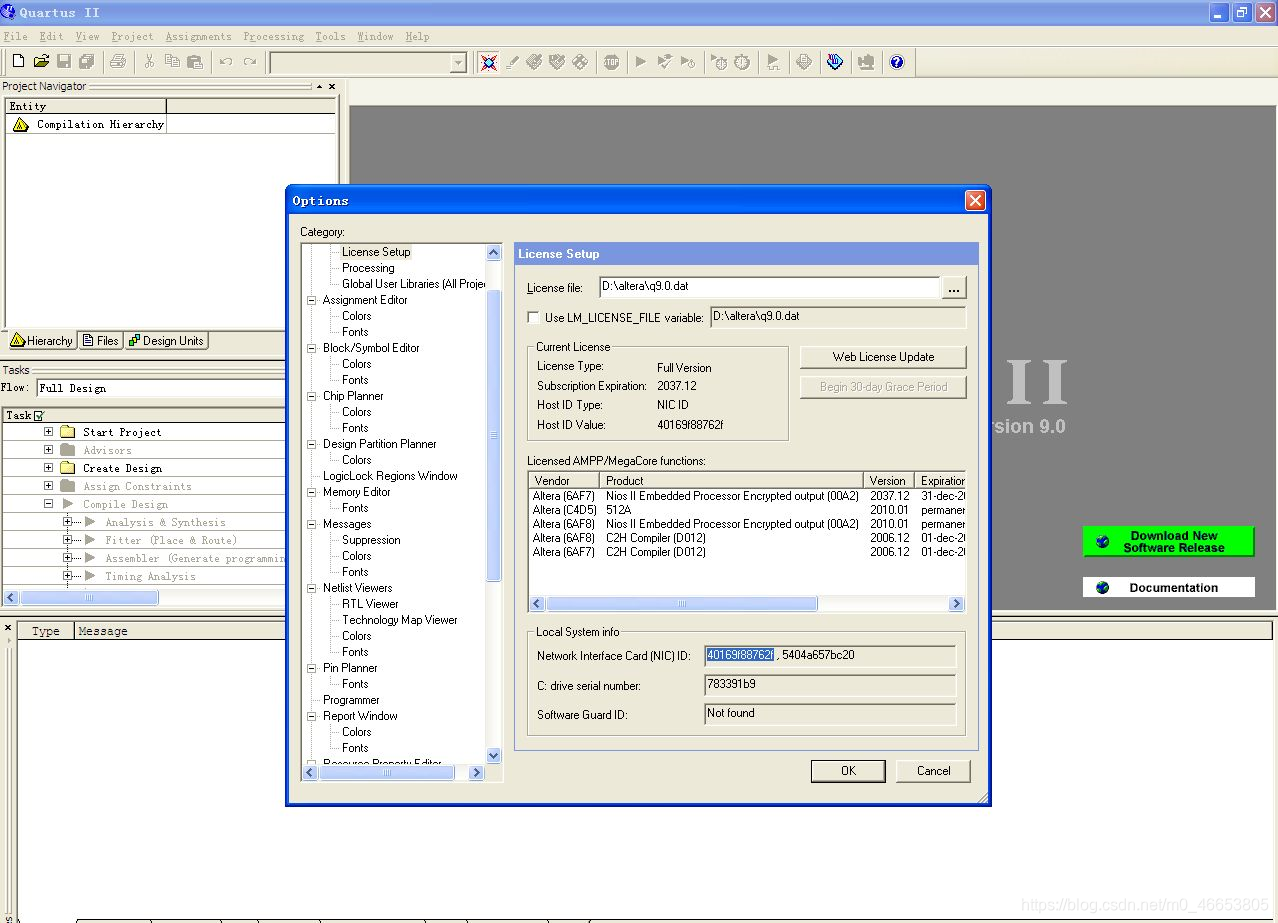
Task: Open the Assignments menu
Action: 198,36
